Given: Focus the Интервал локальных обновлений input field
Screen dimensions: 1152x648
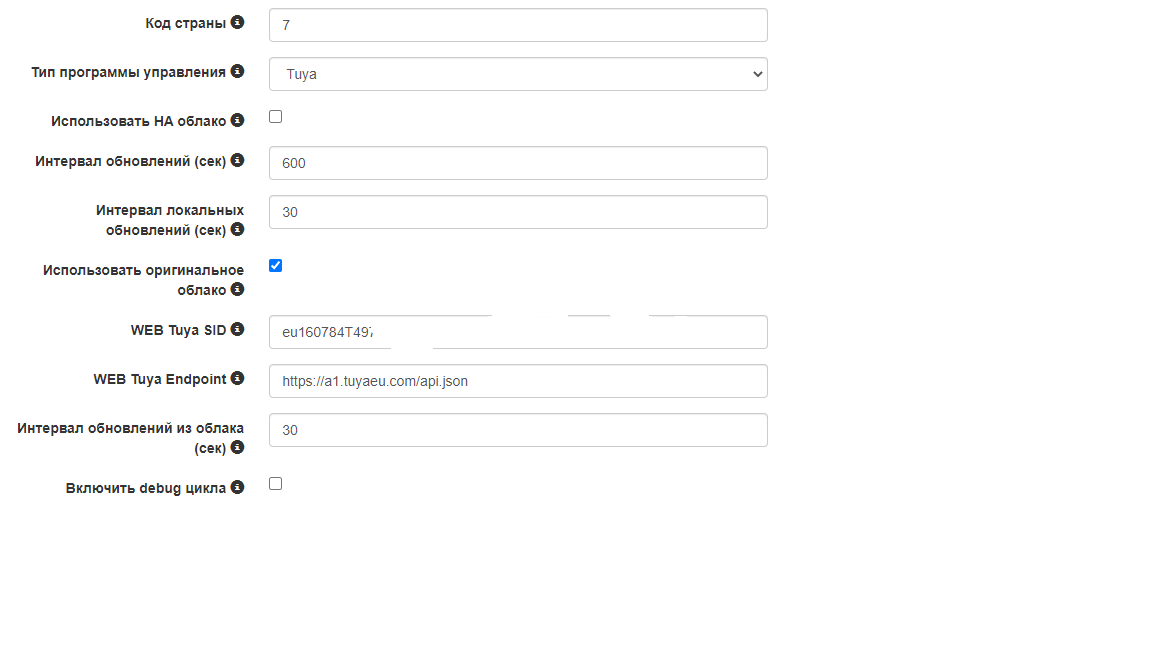Looking at the screenshot, I should (518, 212).
